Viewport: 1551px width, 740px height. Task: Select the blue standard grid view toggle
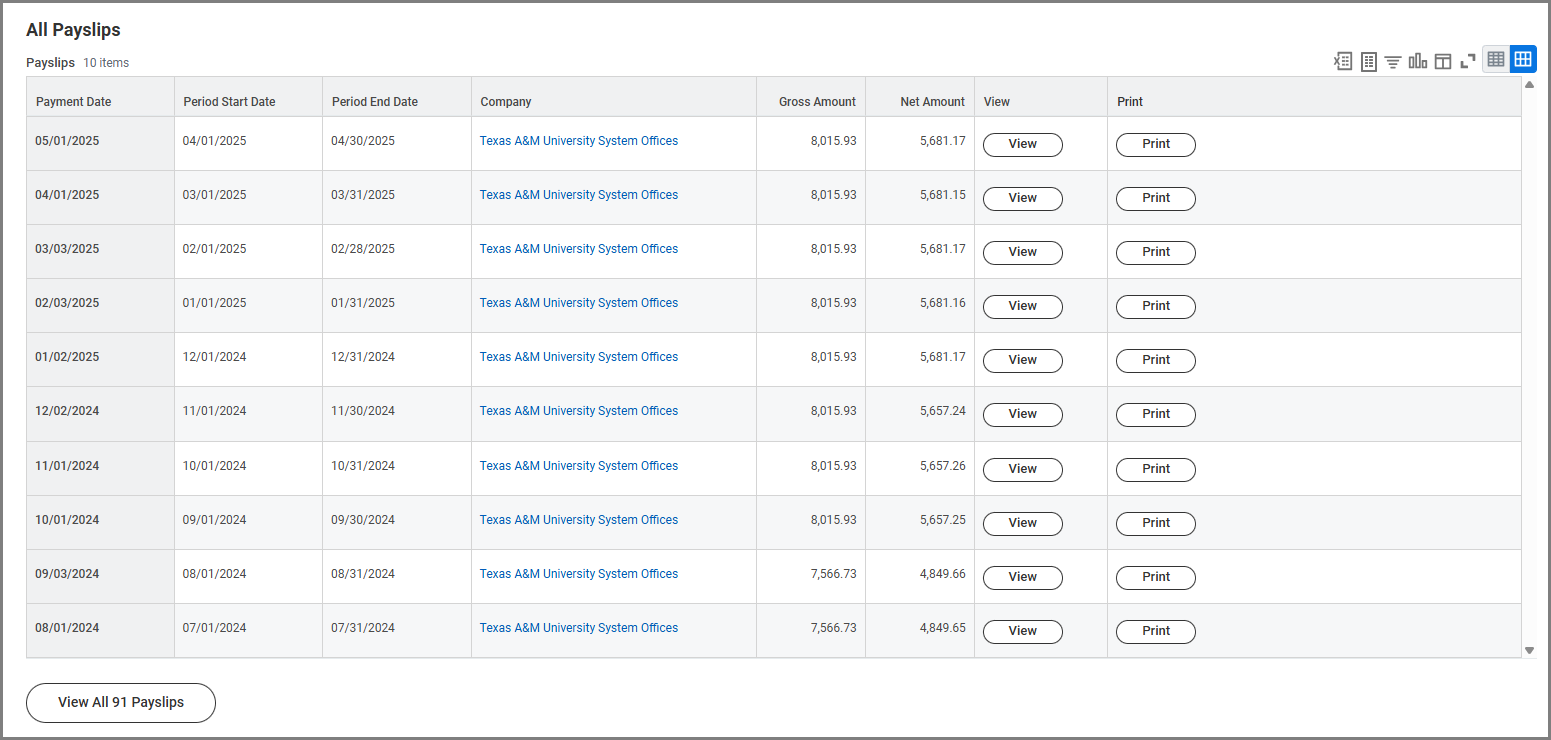(x=1523, y=60)
